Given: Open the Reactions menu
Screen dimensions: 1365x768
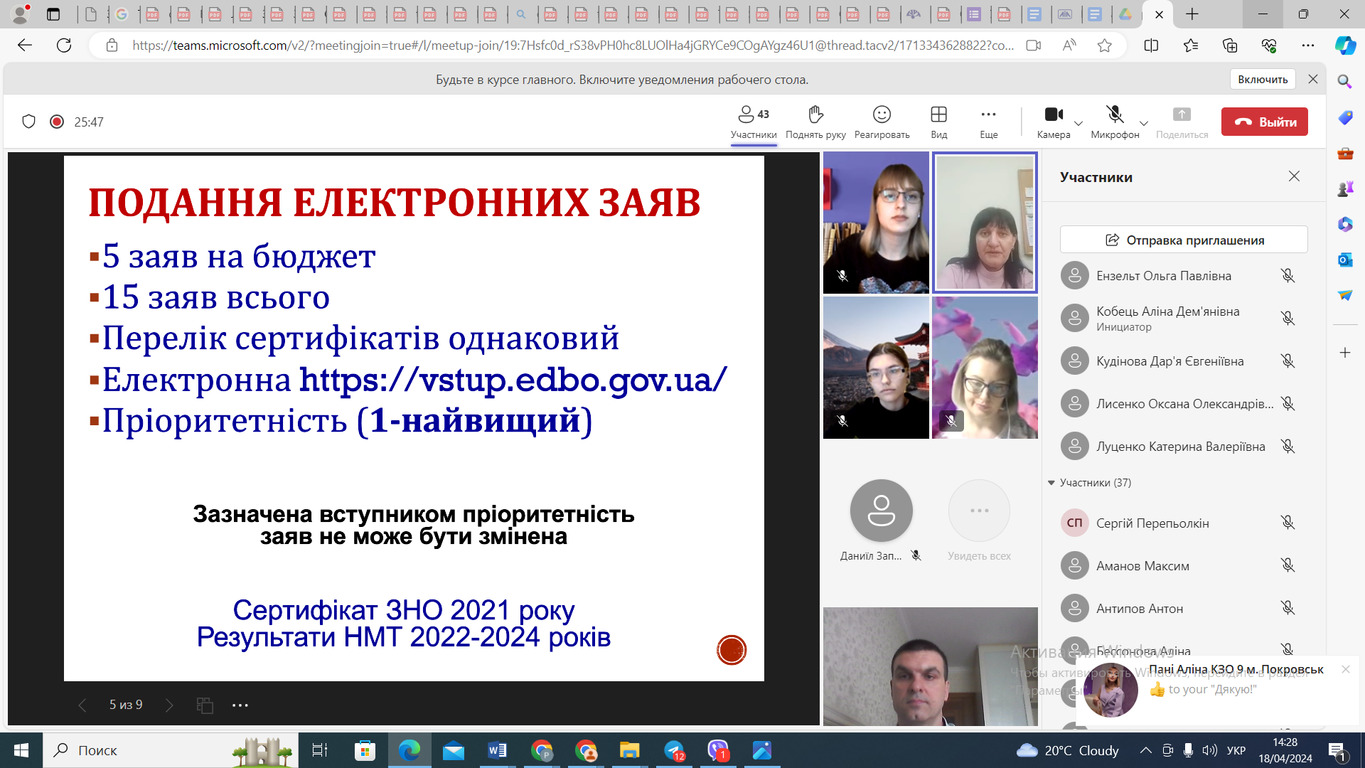Looking at the screenshot, I should coord(881,122).
